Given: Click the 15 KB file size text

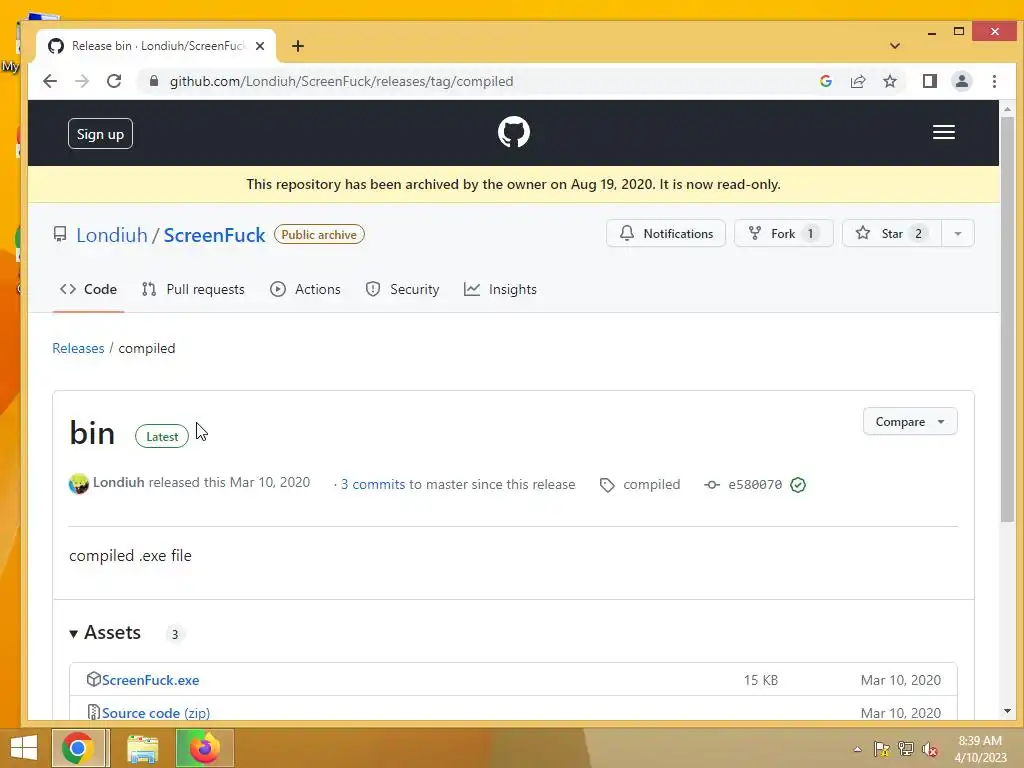Looking at the screenshot, I should pyautogui.click(x=761, y=680).
